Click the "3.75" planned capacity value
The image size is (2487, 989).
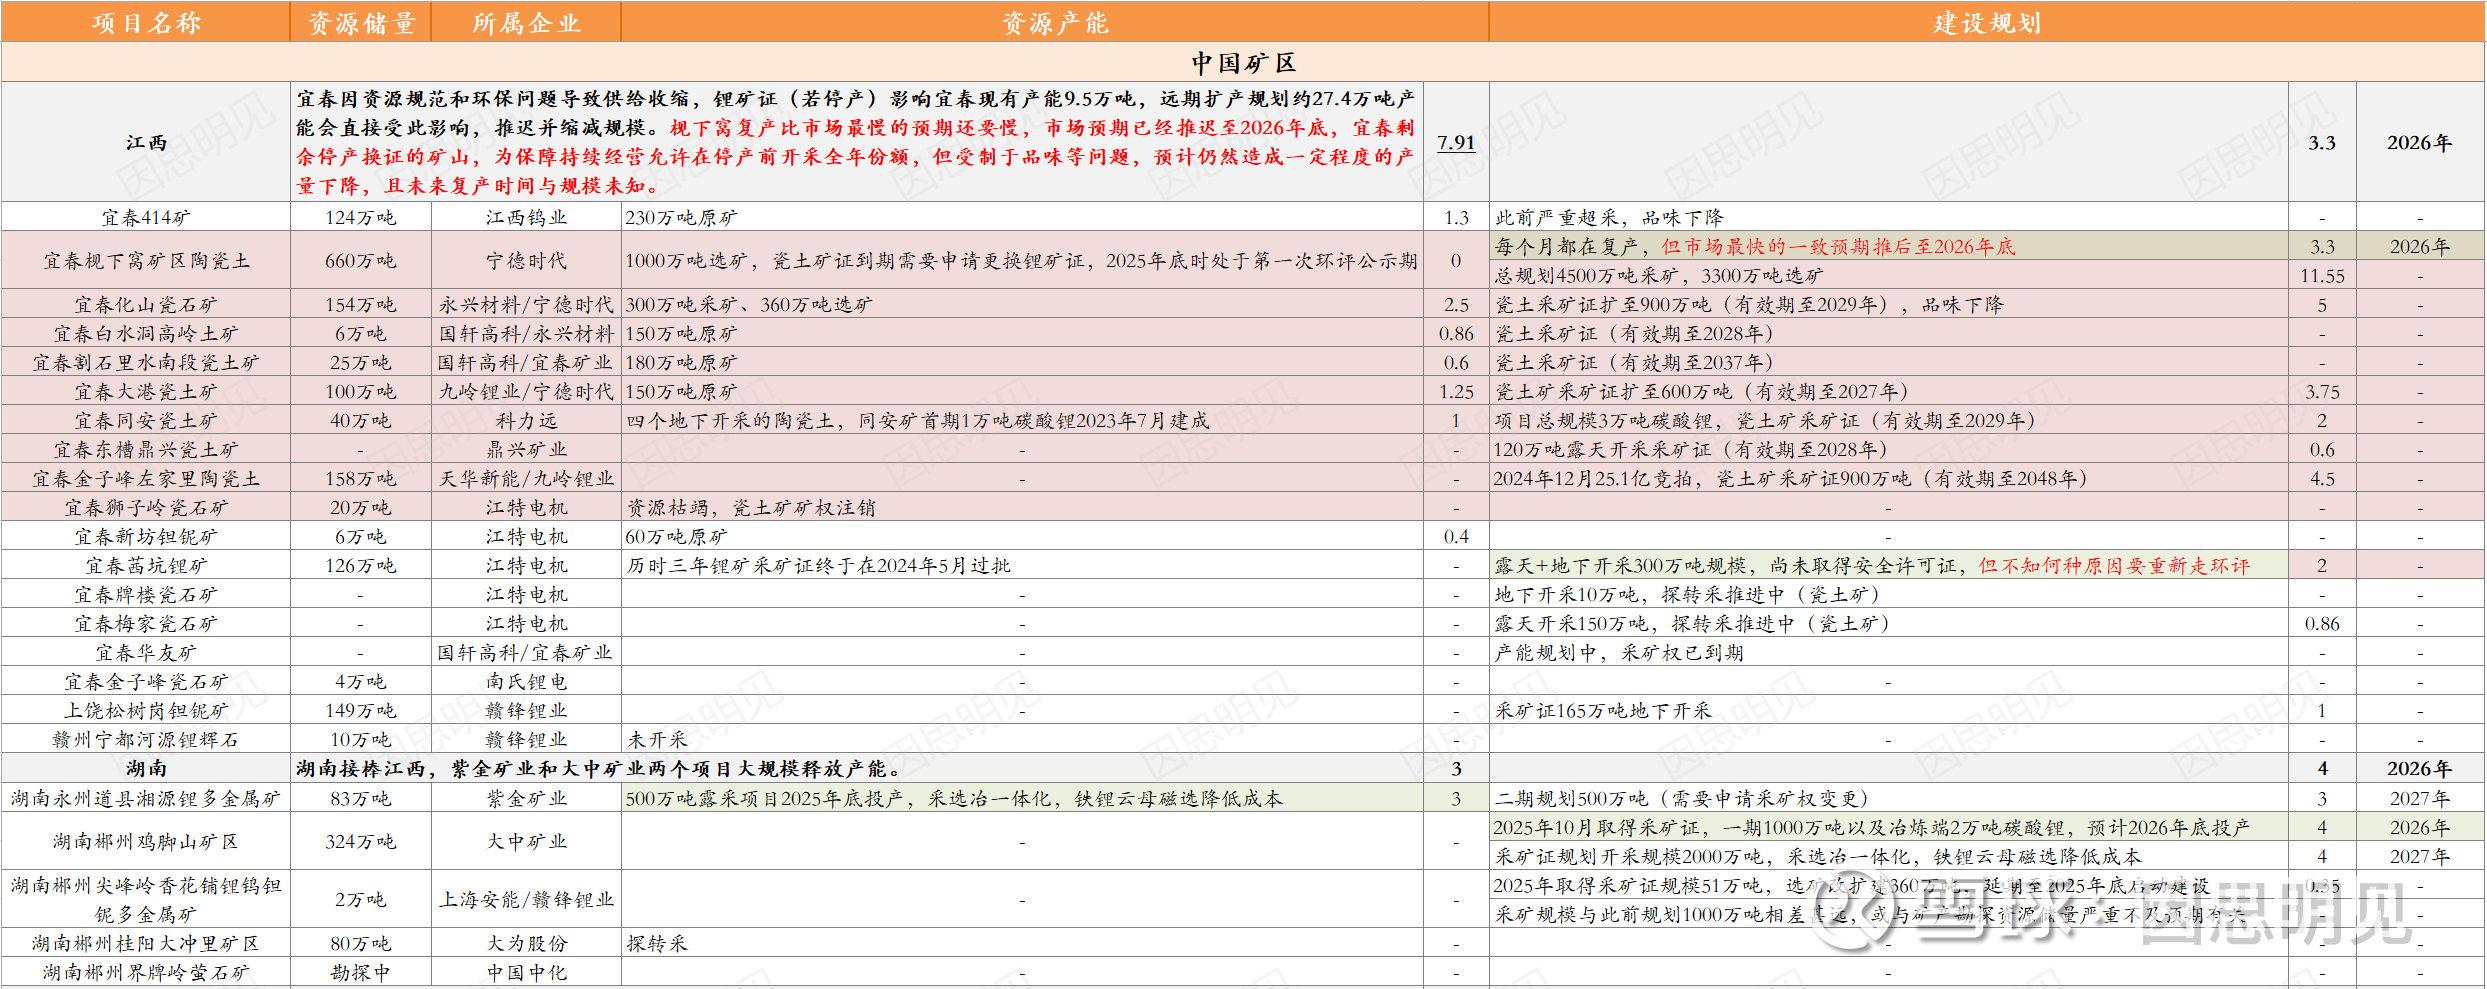coord(2322,391)
